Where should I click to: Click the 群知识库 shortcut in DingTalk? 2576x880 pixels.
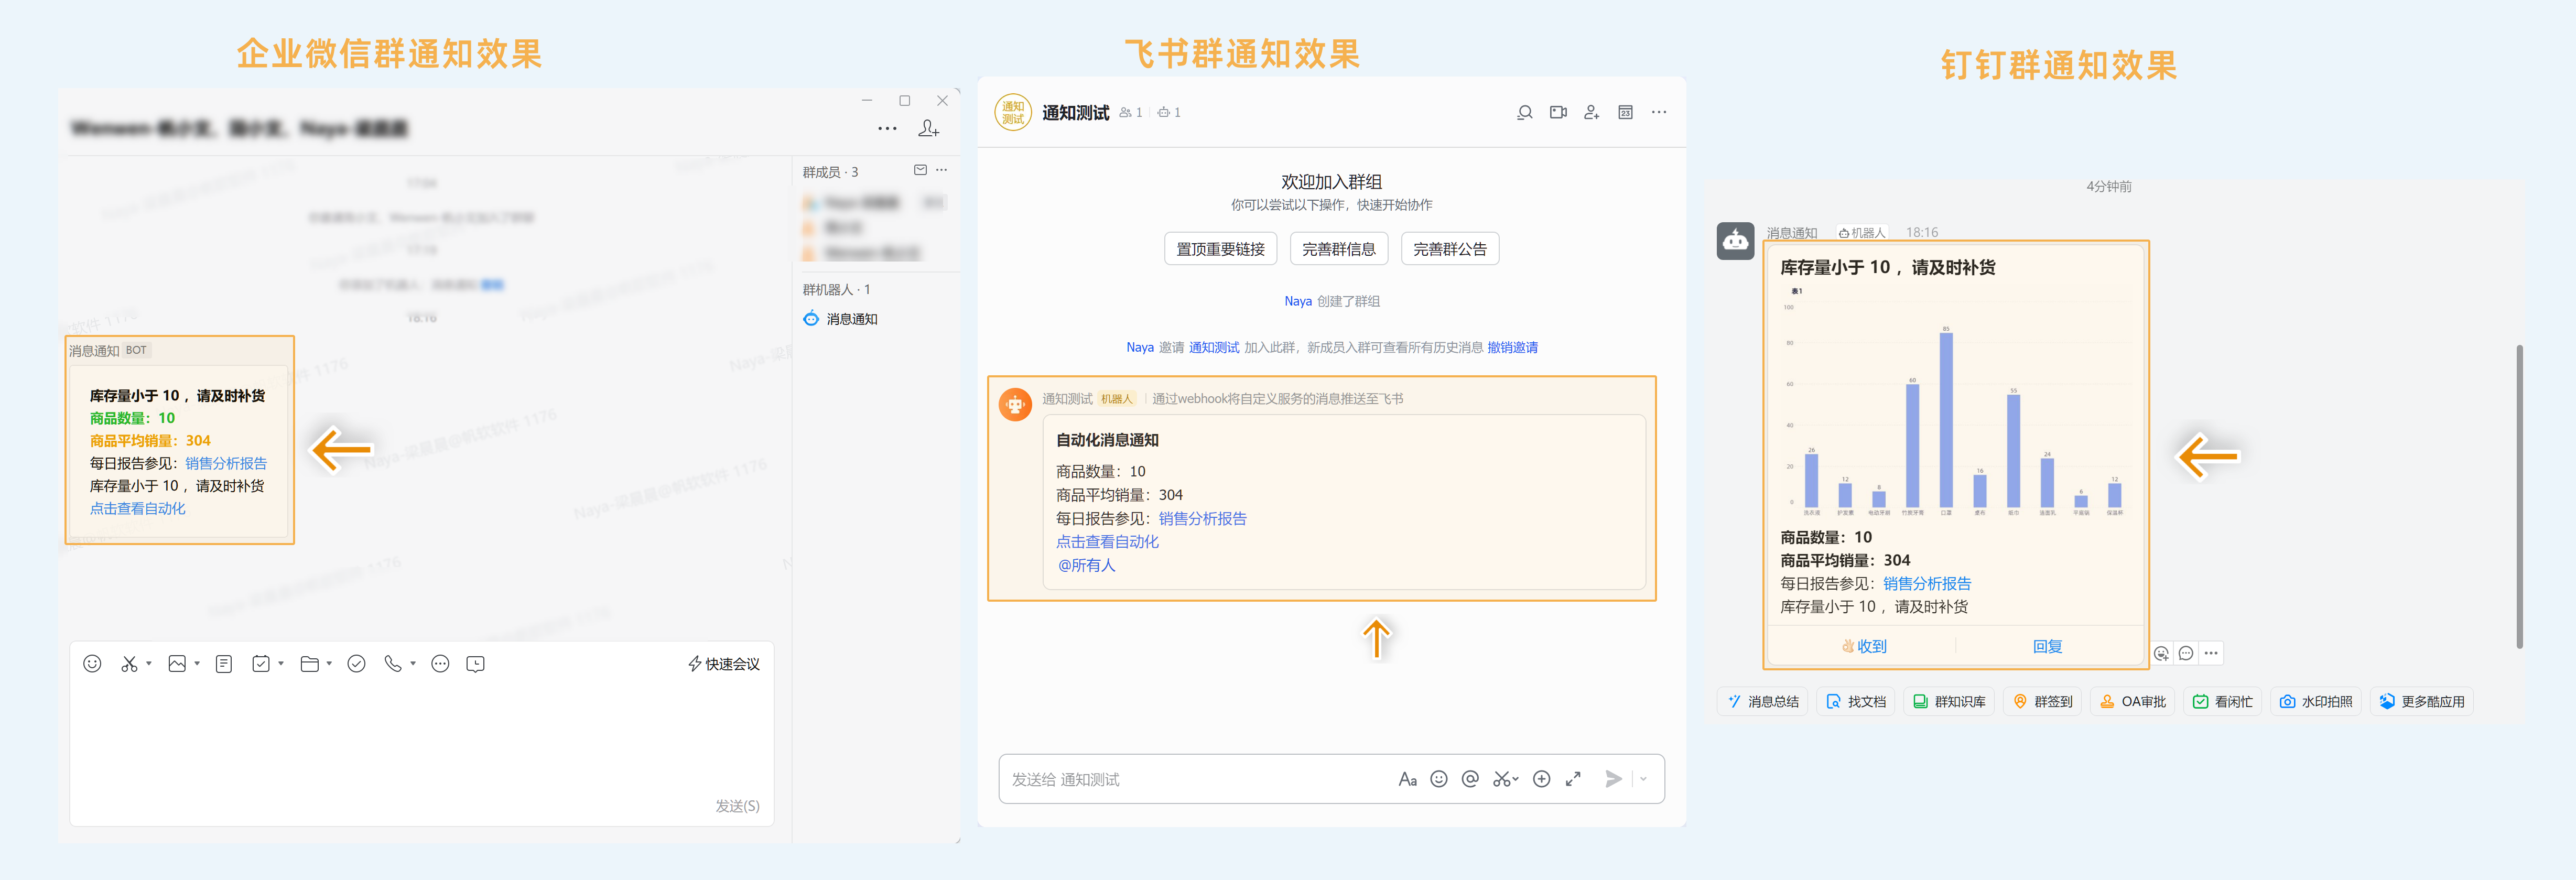pyautogui.click(x=1949, y=702)
